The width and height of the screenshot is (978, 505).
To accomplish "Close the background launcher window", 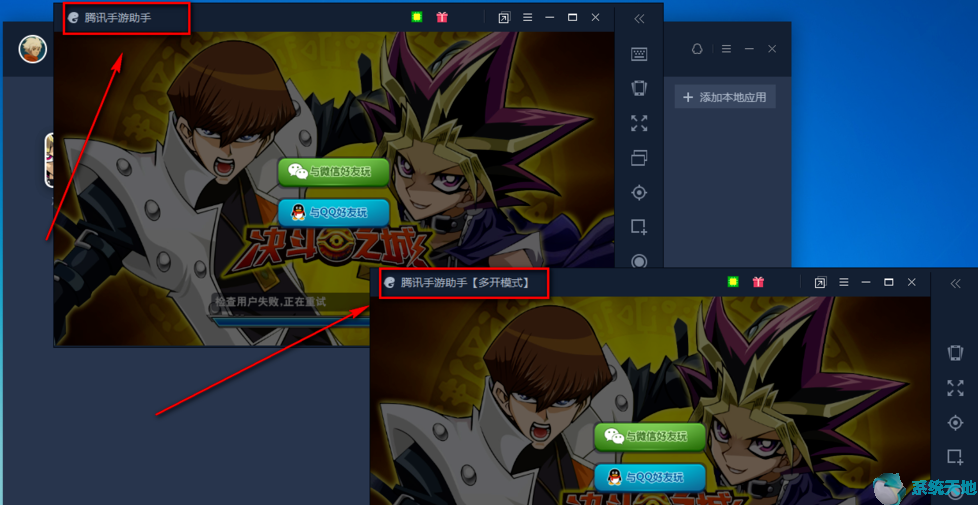I will point(772,49).
